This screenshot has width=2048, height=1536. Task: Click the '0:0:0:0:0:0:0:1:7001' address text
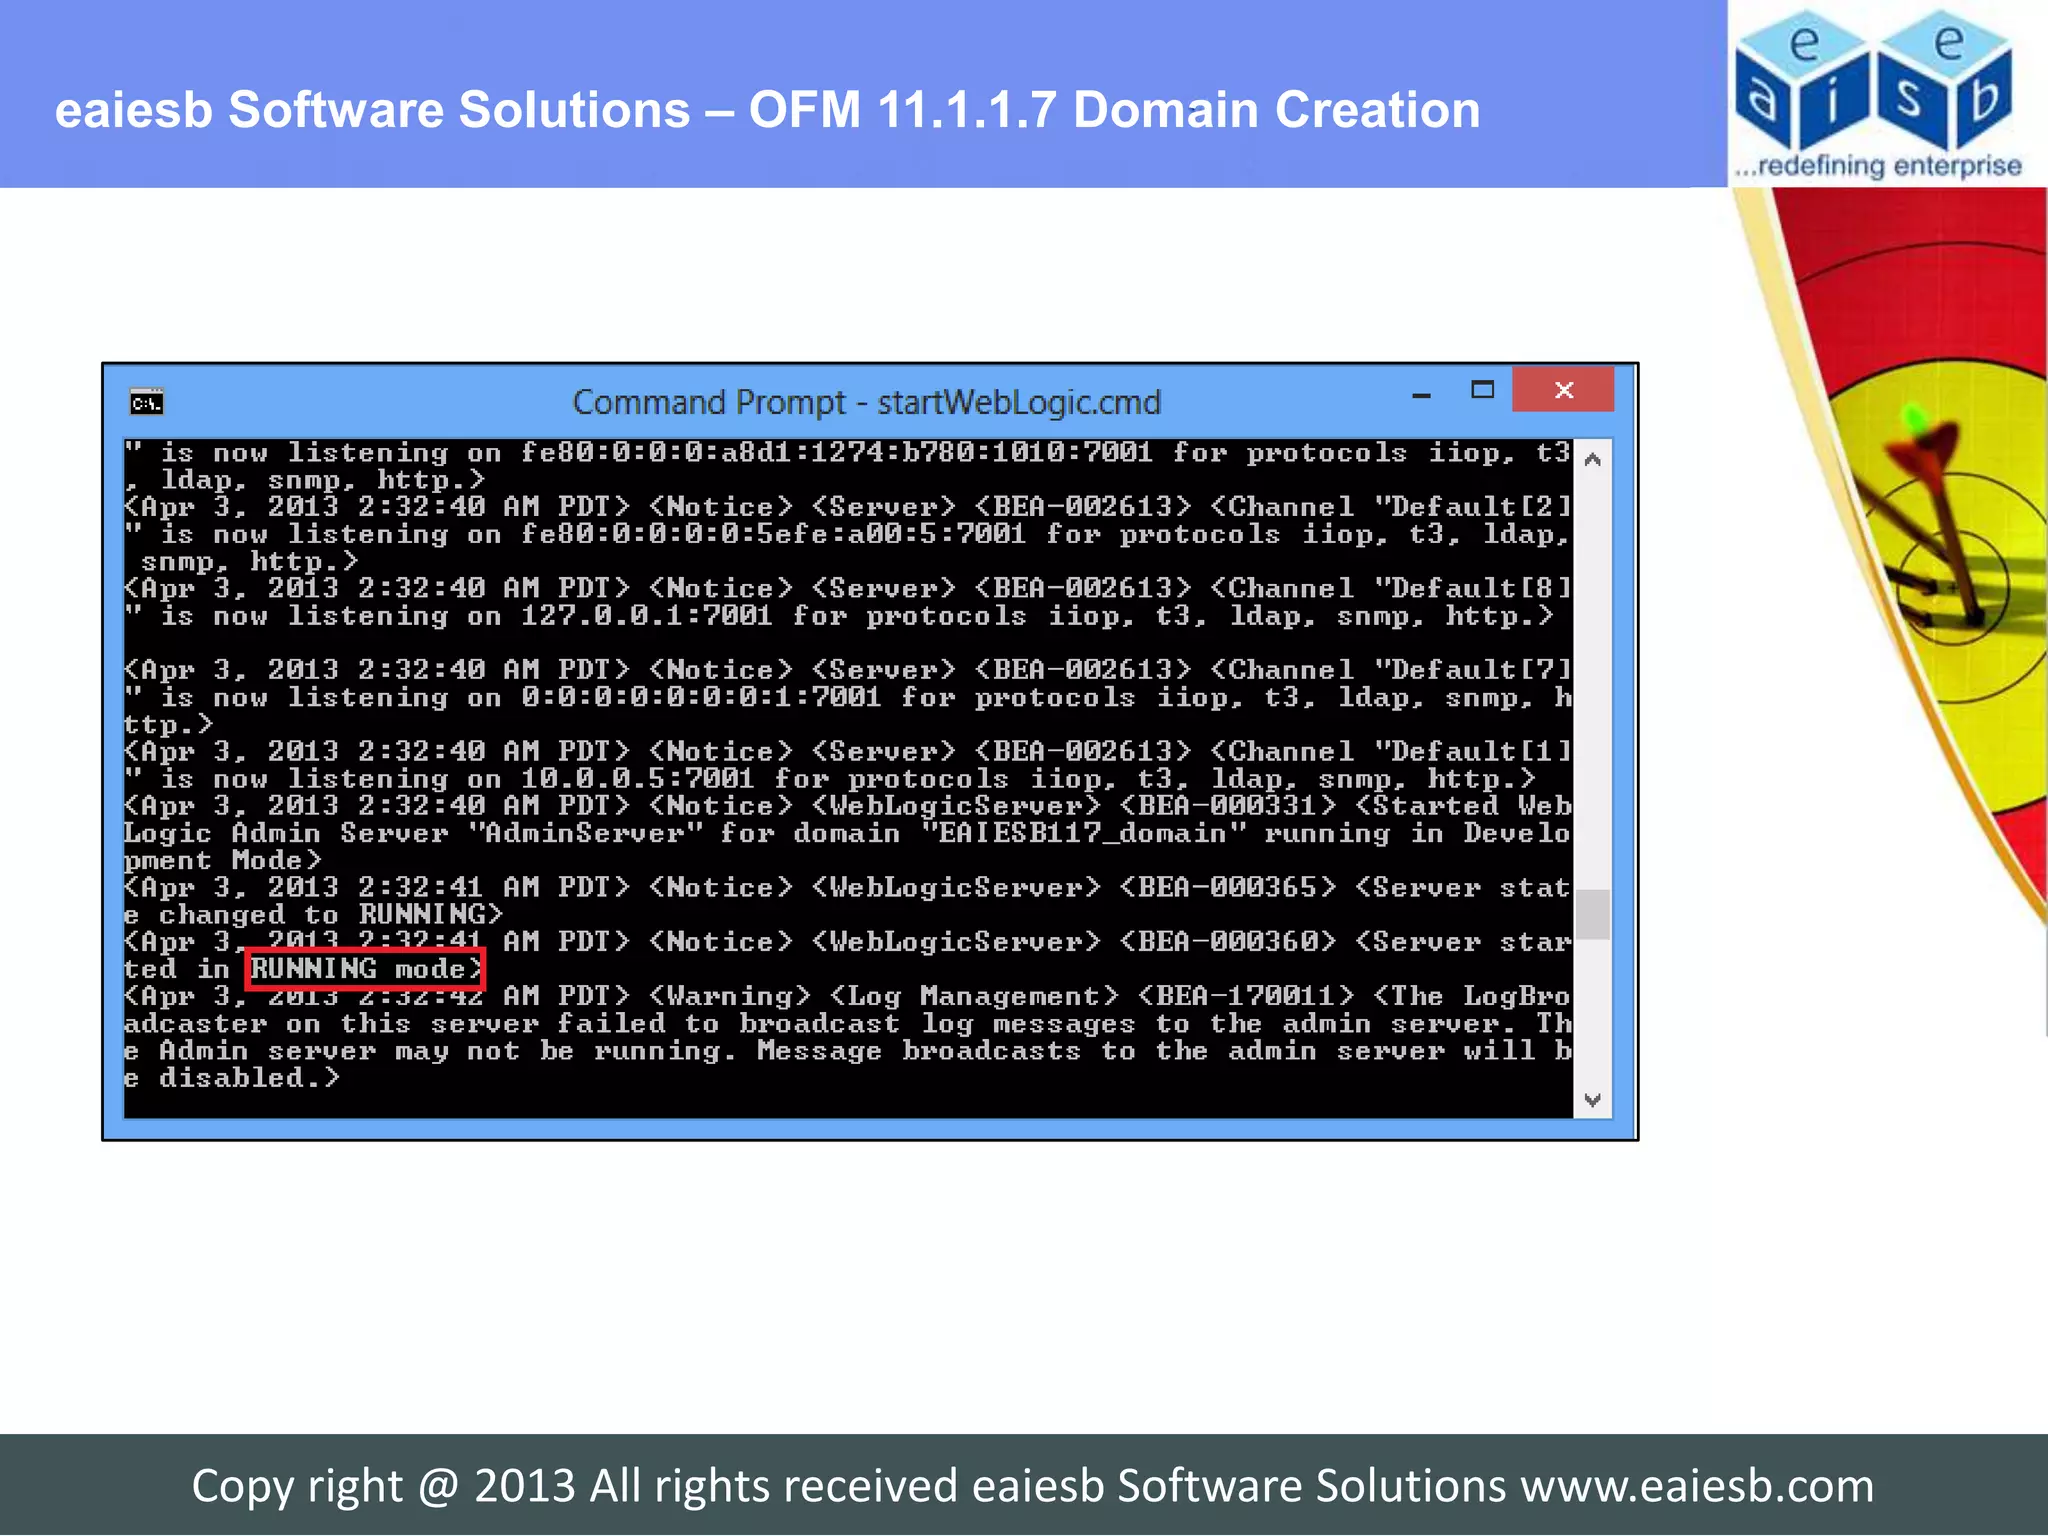(700, 696)
